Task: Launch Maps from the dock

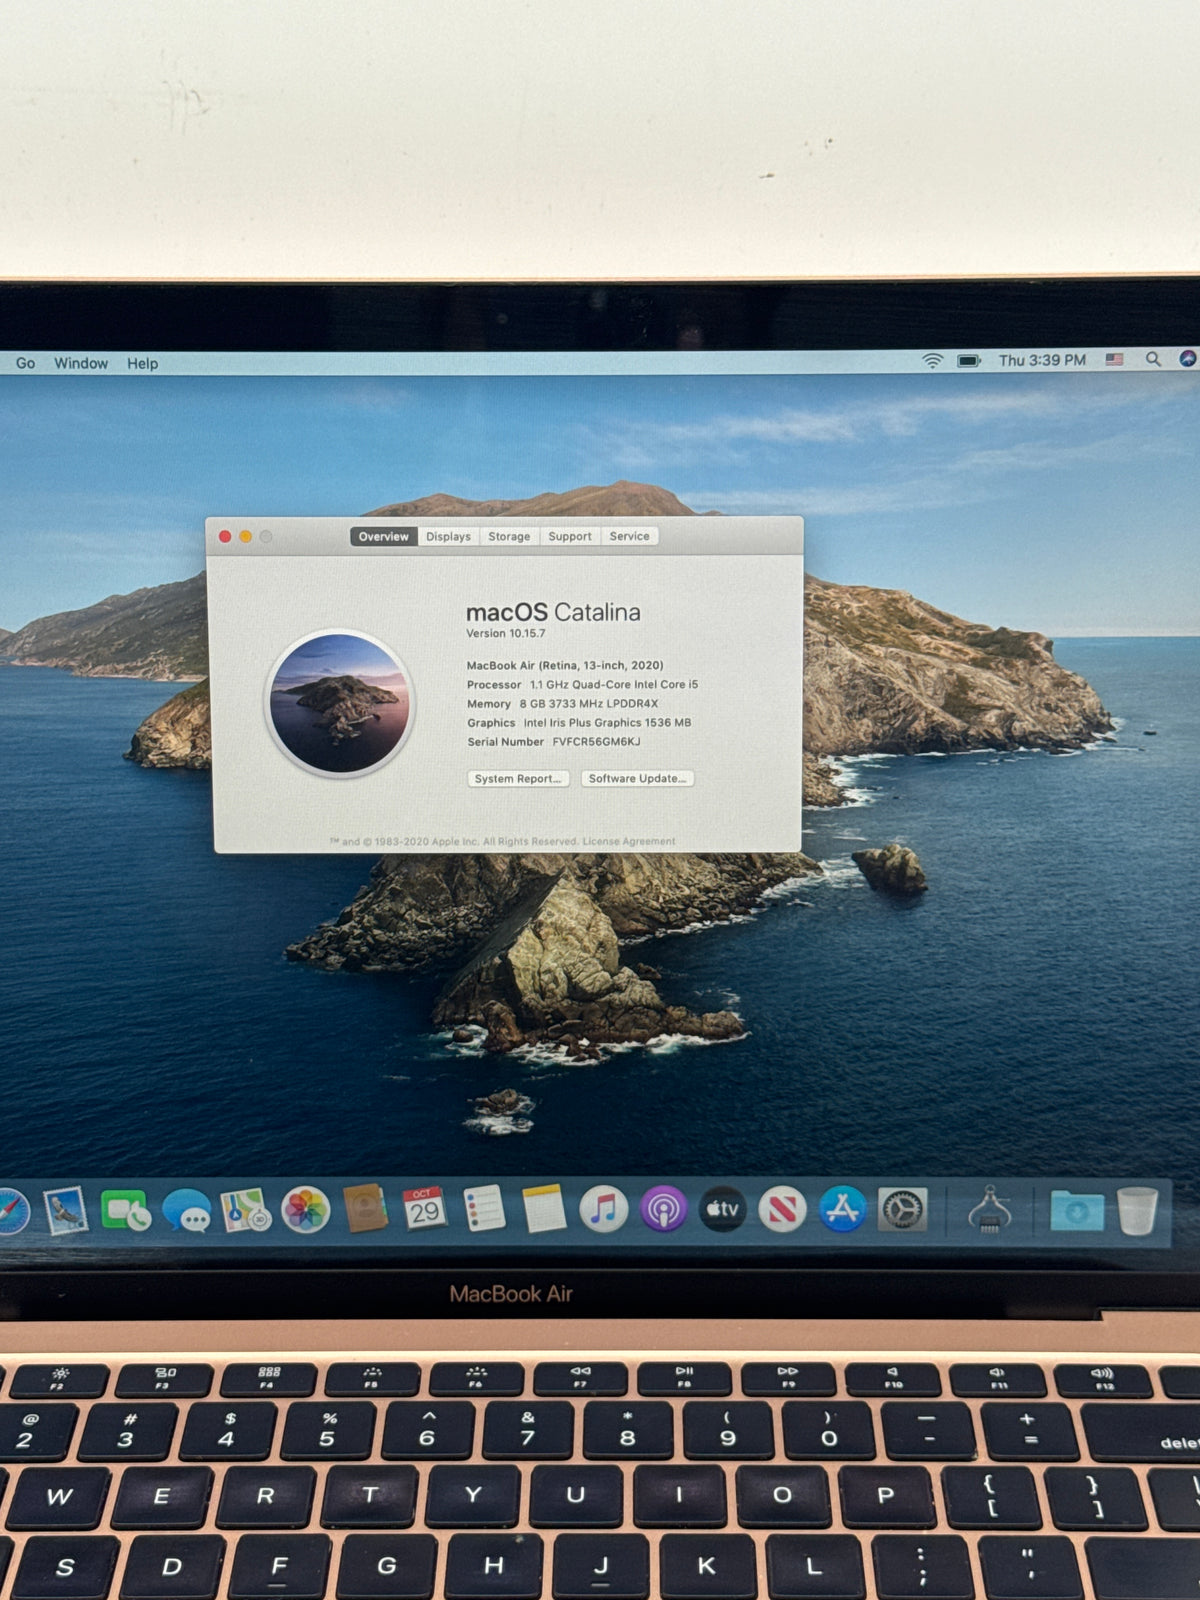Action: [246, 1211]
